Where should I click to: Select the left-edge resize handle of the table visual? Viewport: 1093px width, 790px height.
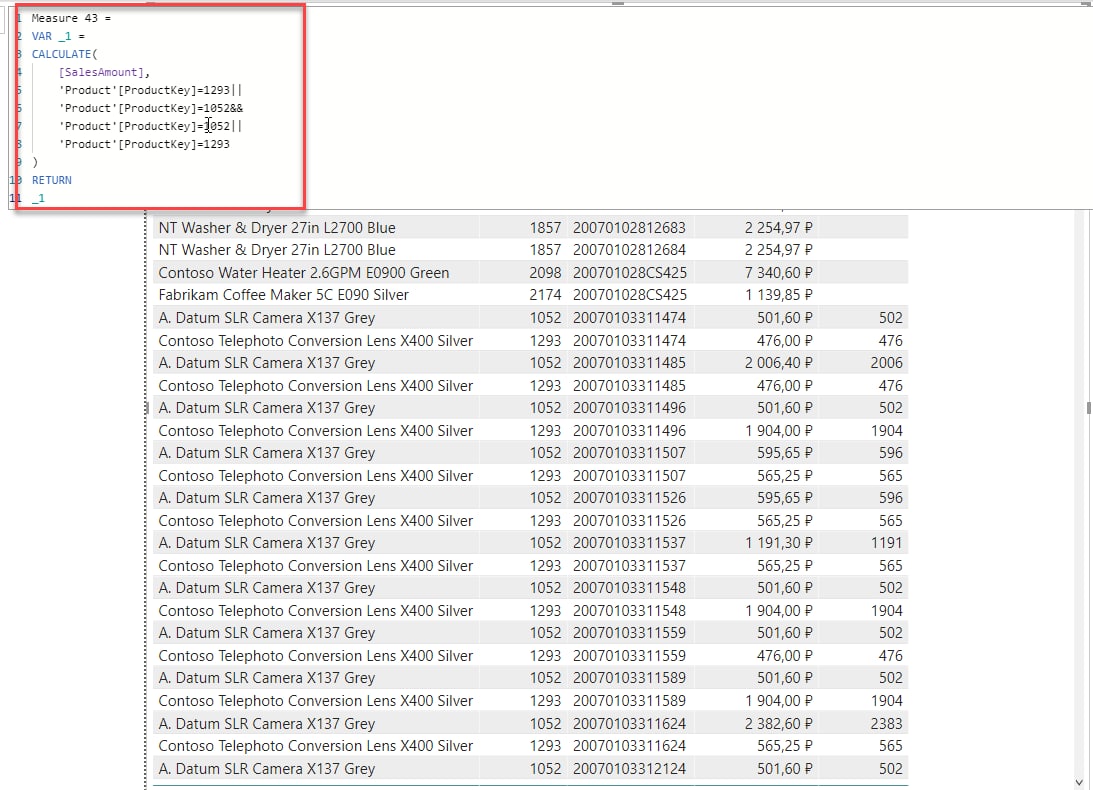pos(147,408)
